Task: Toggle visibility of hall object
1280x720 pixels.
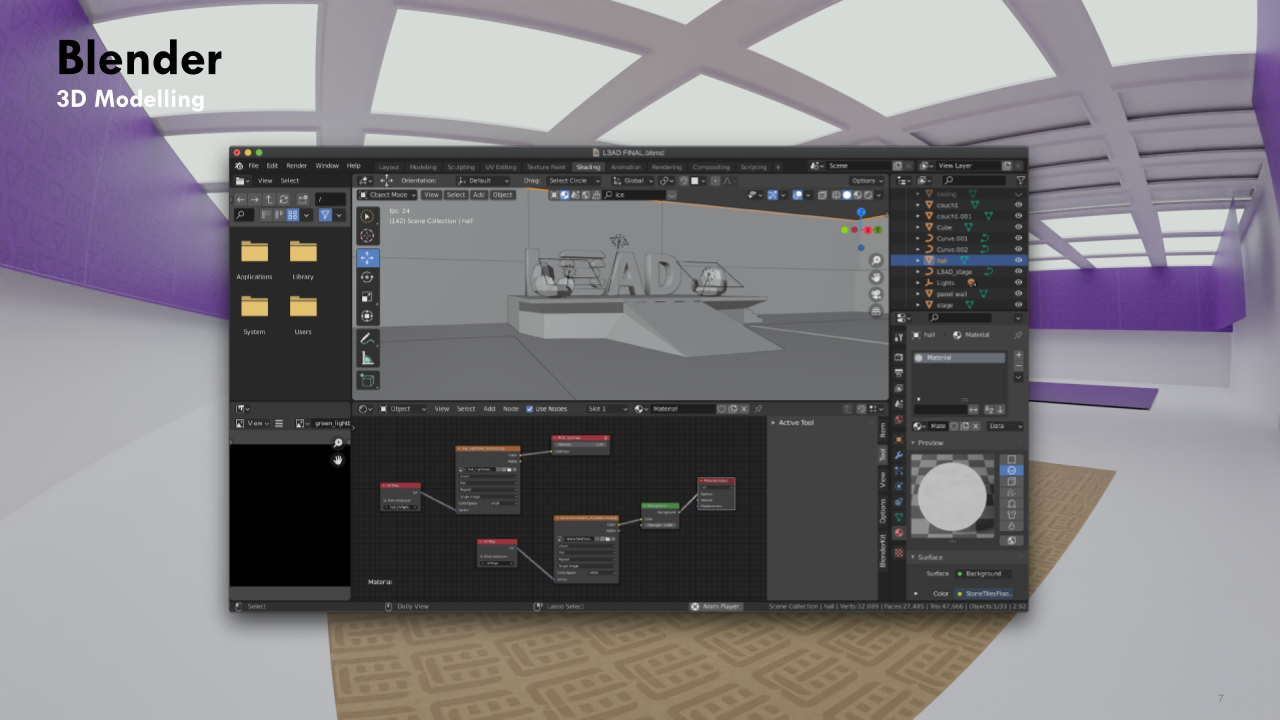Action: point(1018,260)
